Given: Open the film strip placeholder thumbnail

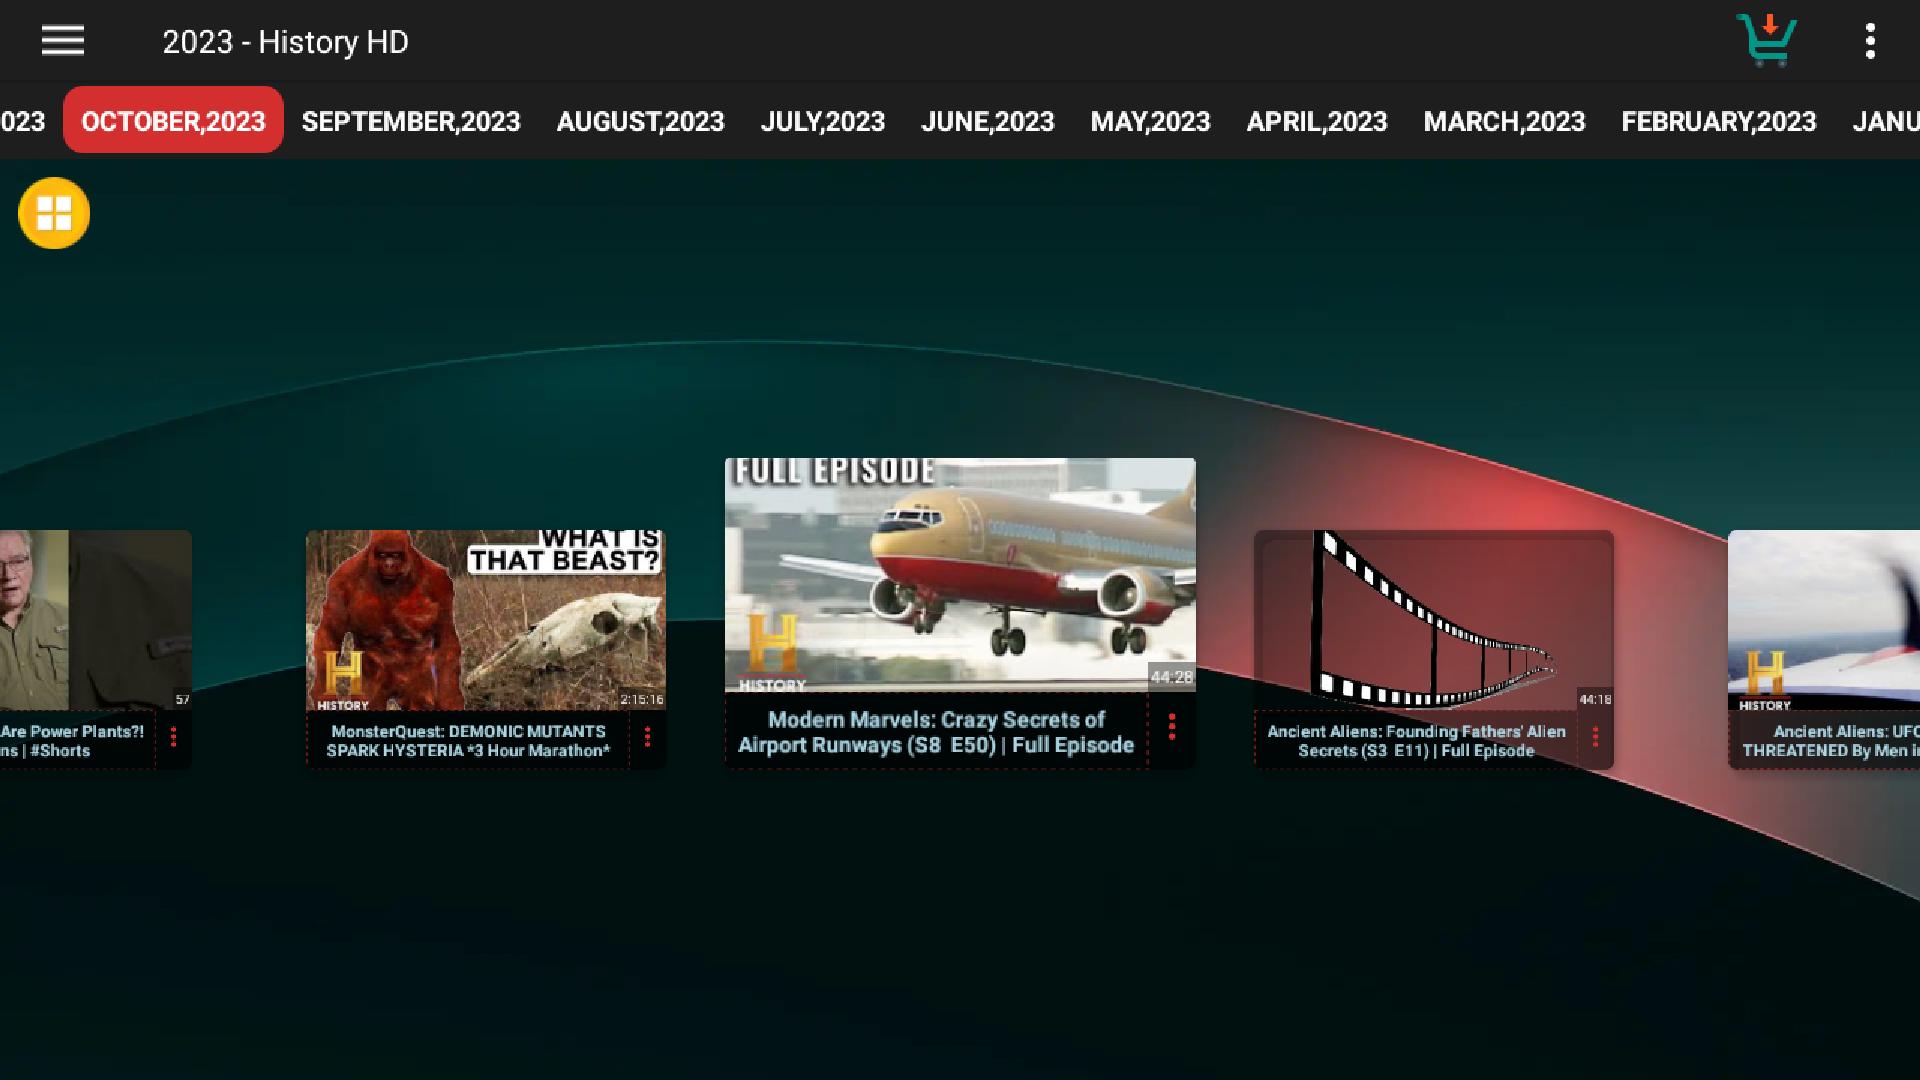Looking at the screenshot, I should click(1434, 620).
